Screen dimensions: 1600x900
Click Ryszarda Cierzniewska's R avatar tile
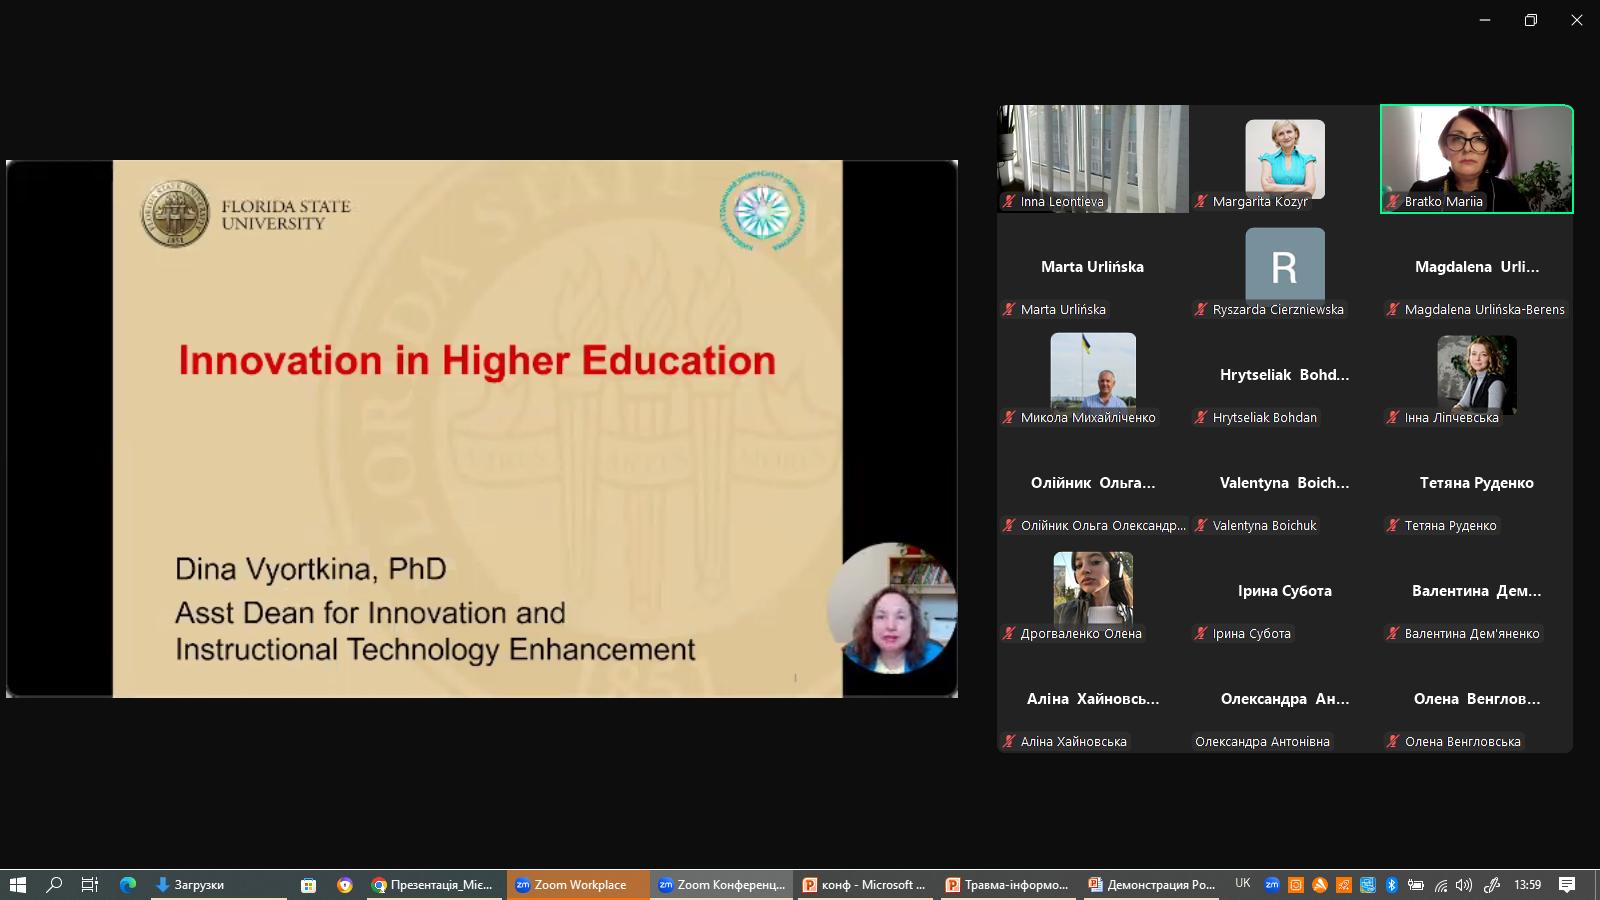(1284, 266)
